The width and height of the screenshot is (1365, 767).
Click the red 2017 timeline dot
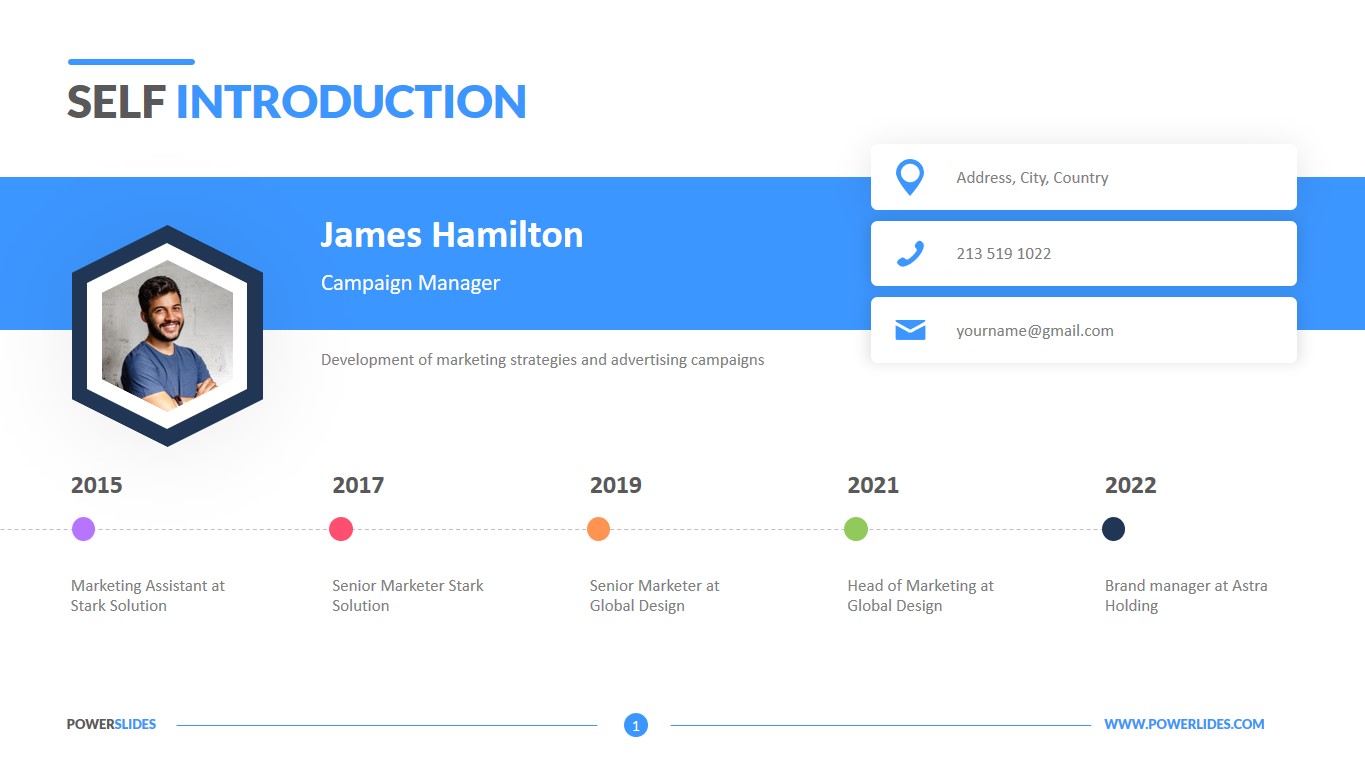341,529
